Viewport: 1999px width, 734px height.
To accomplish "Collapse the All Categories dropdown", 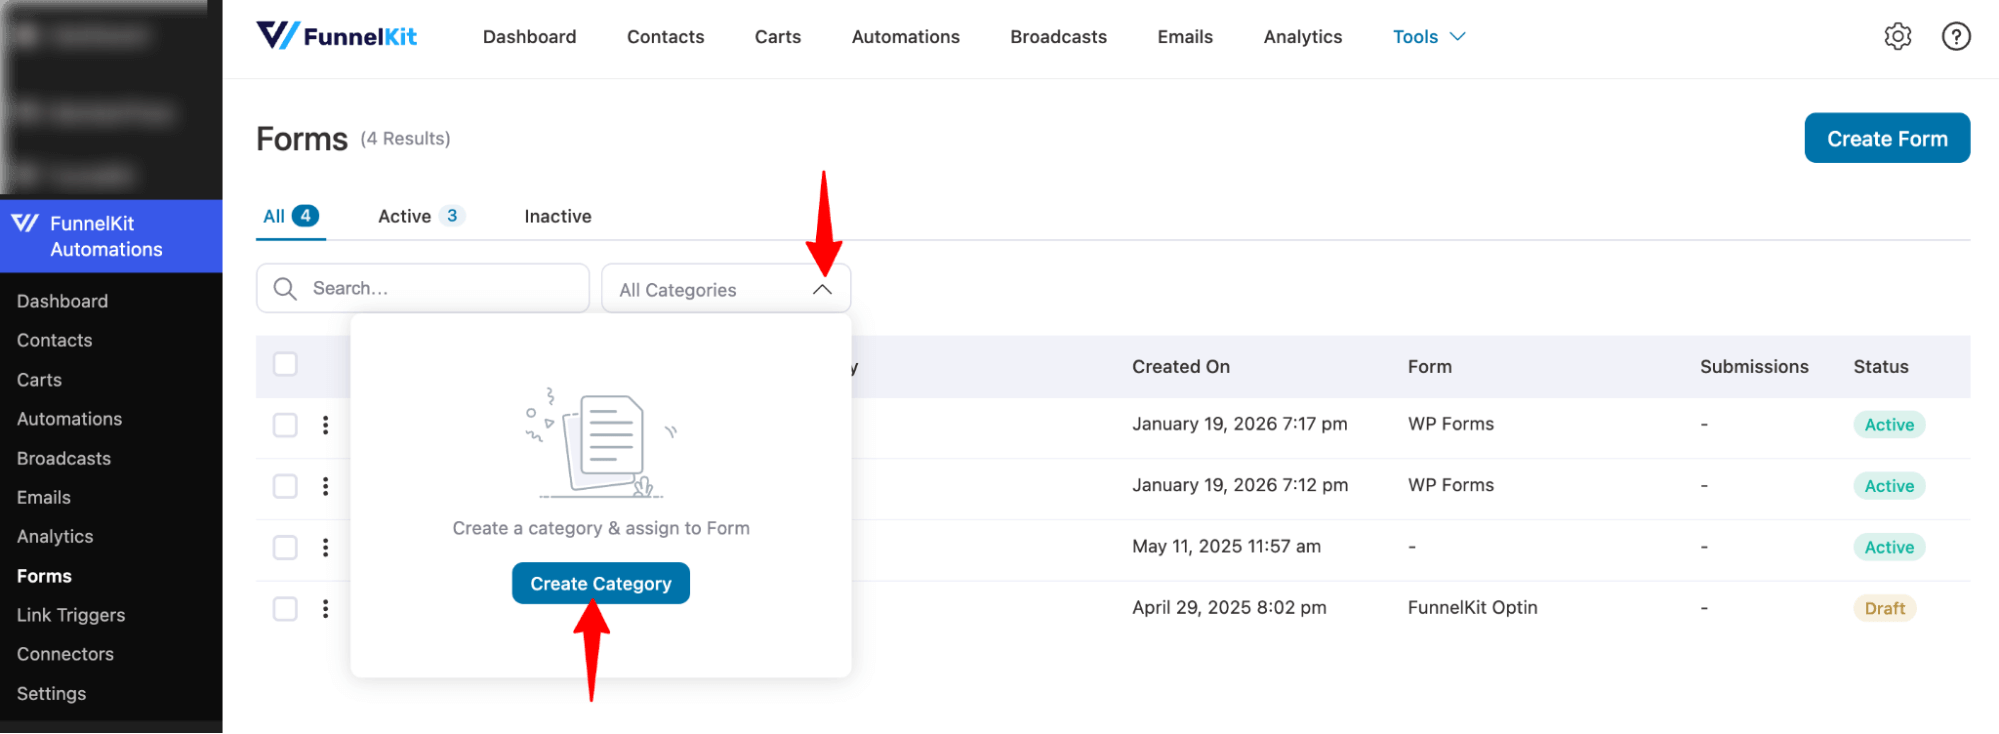I will [x=822, y=289].
